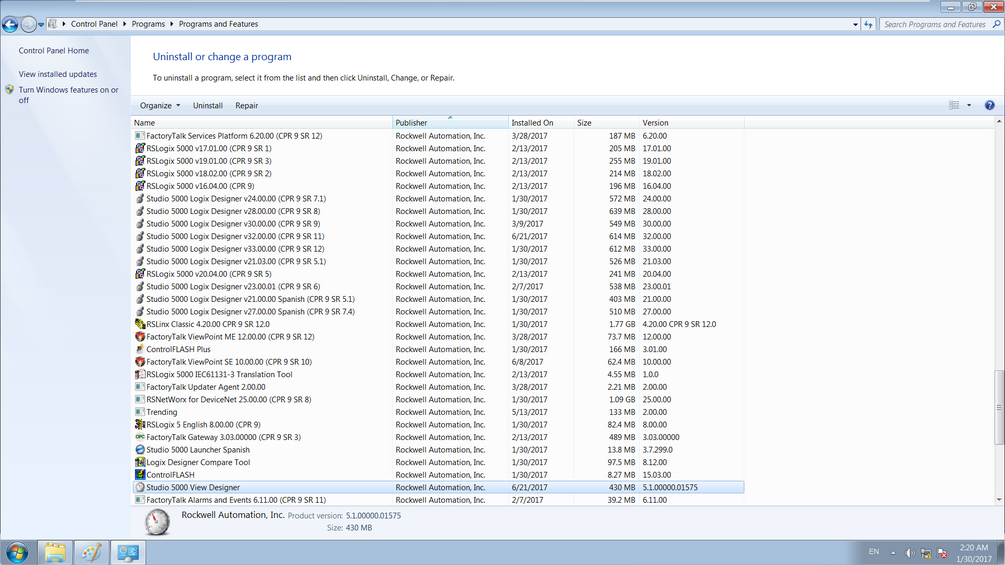1005x565 pixels.
Task: Show hidden tray icons arrow
Action: 893,552
